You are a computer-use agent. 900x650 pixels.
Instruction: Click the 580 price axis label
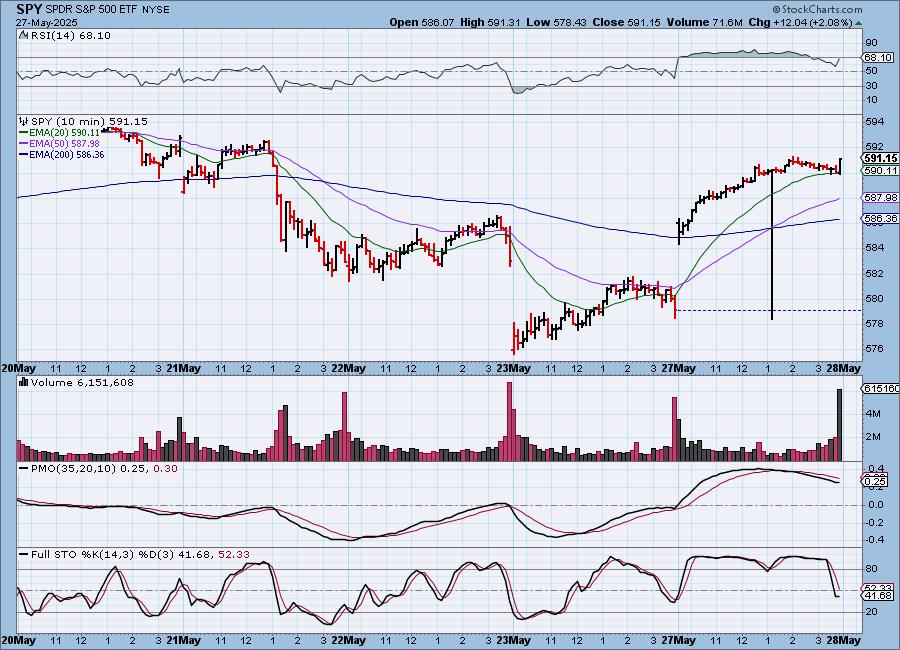click(x=874, y=299)
